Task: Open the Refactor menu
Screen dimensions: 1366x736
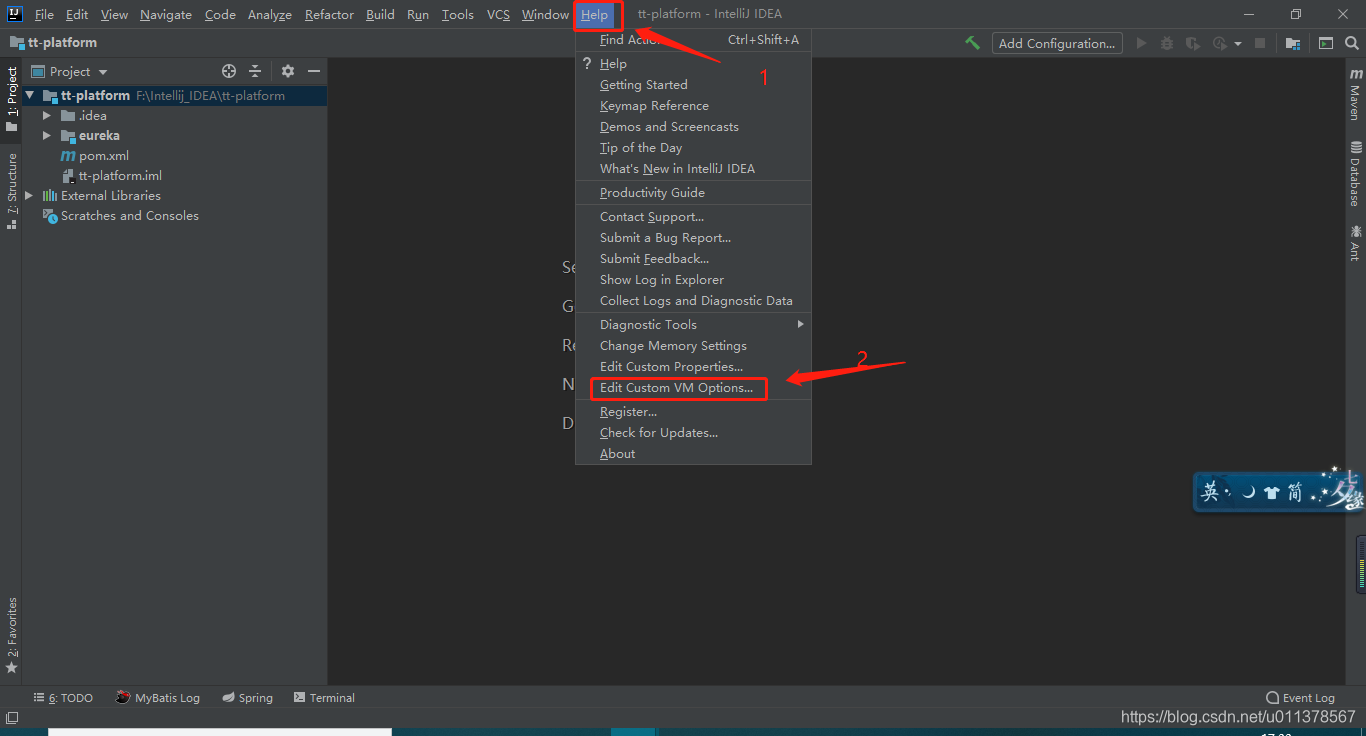Action: coord(329,14)
